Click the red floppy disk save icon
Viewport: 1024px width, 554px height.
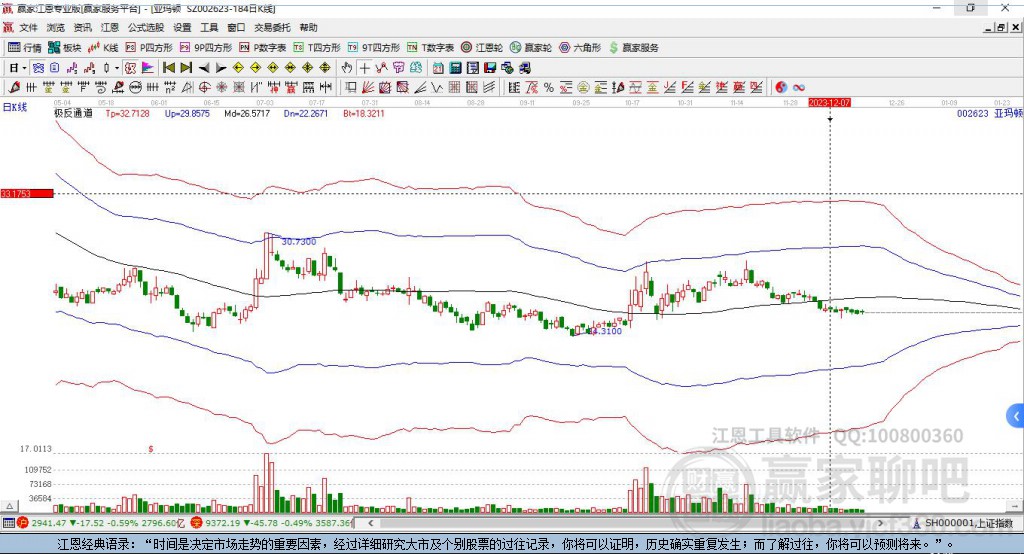490,68
